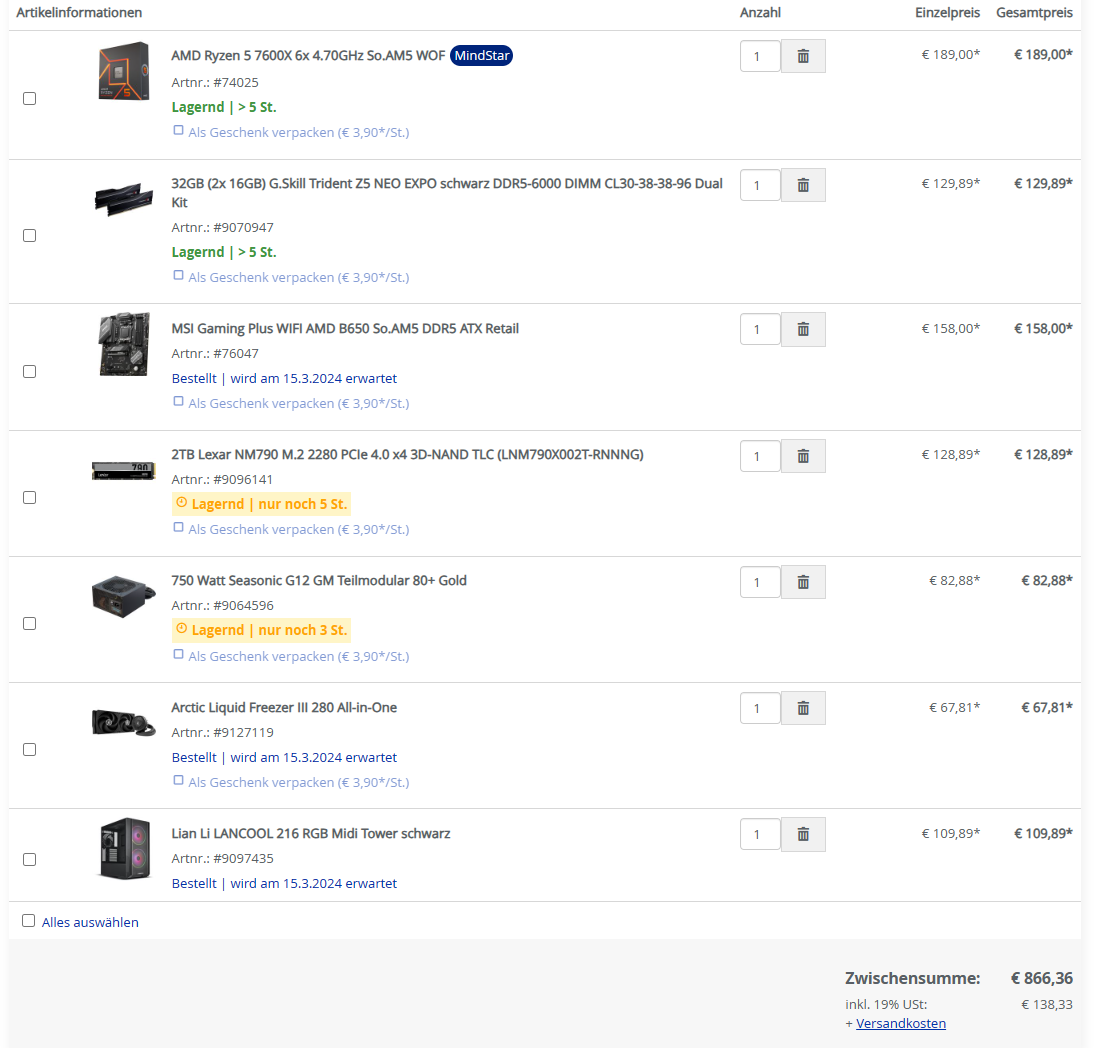Enable the Alles auswählen checkbox
This screenshot has height=1048, width=1106.
(x=28, y=921)
